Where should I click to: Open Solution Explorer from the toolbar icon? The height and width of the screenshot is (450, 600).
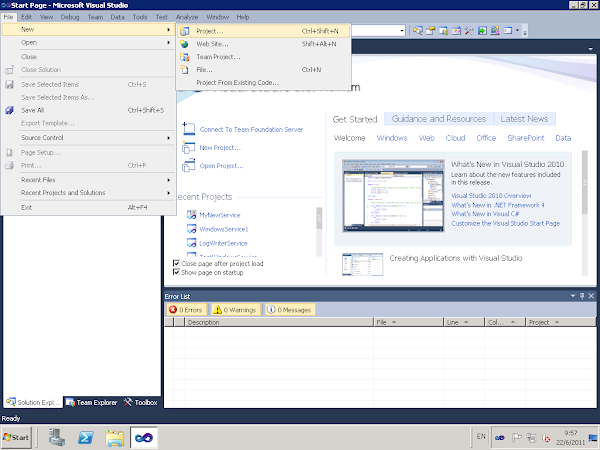(x=417, y=31)
